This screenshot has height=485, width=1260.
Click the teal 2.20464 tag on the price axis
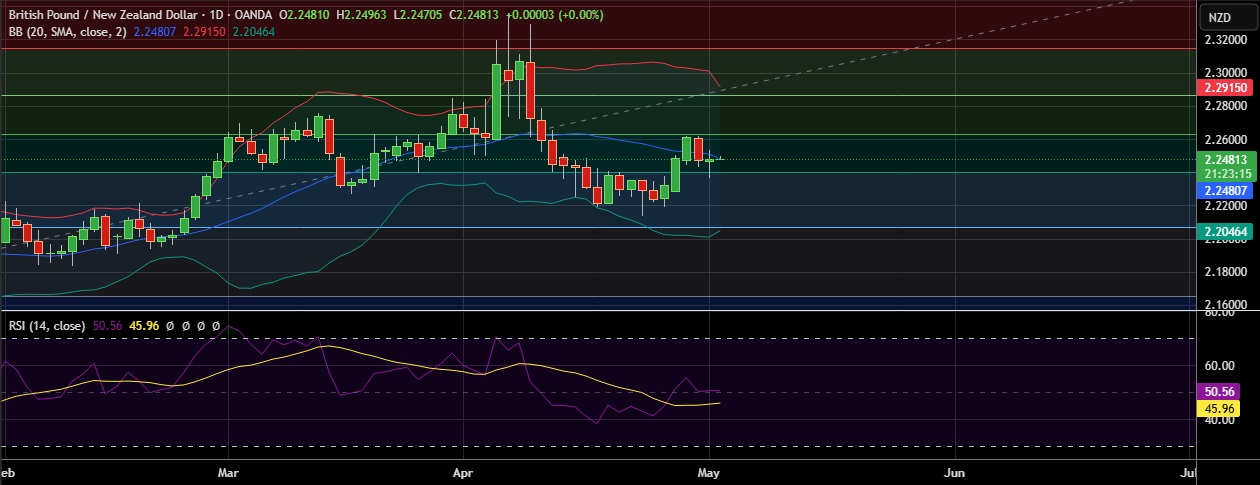pyautogui.click(x=1226, y=231)
